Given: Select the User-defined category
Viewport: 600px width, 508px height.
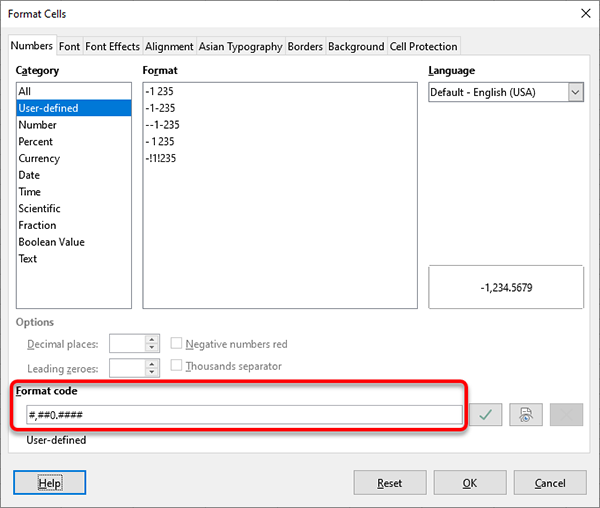Looking at the screenshot, I should (74, 108).
